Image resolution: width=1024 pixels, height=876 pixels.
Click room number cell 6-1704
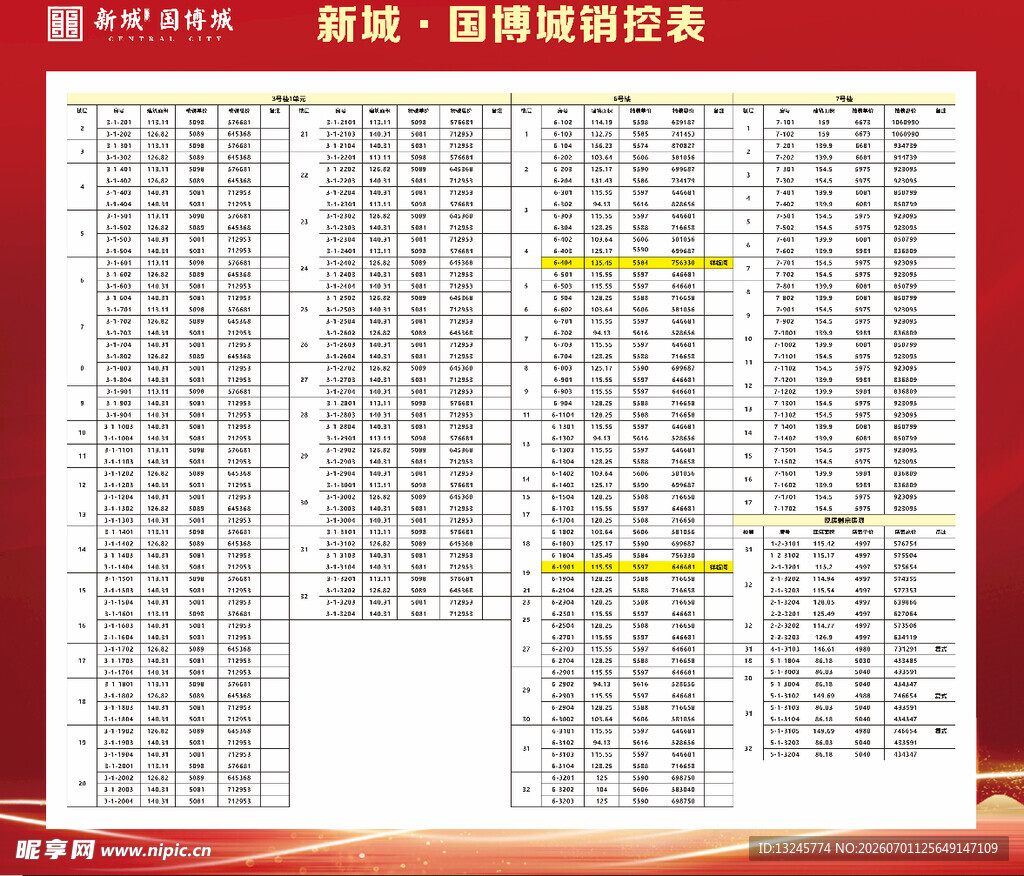(x=563, y=521)
